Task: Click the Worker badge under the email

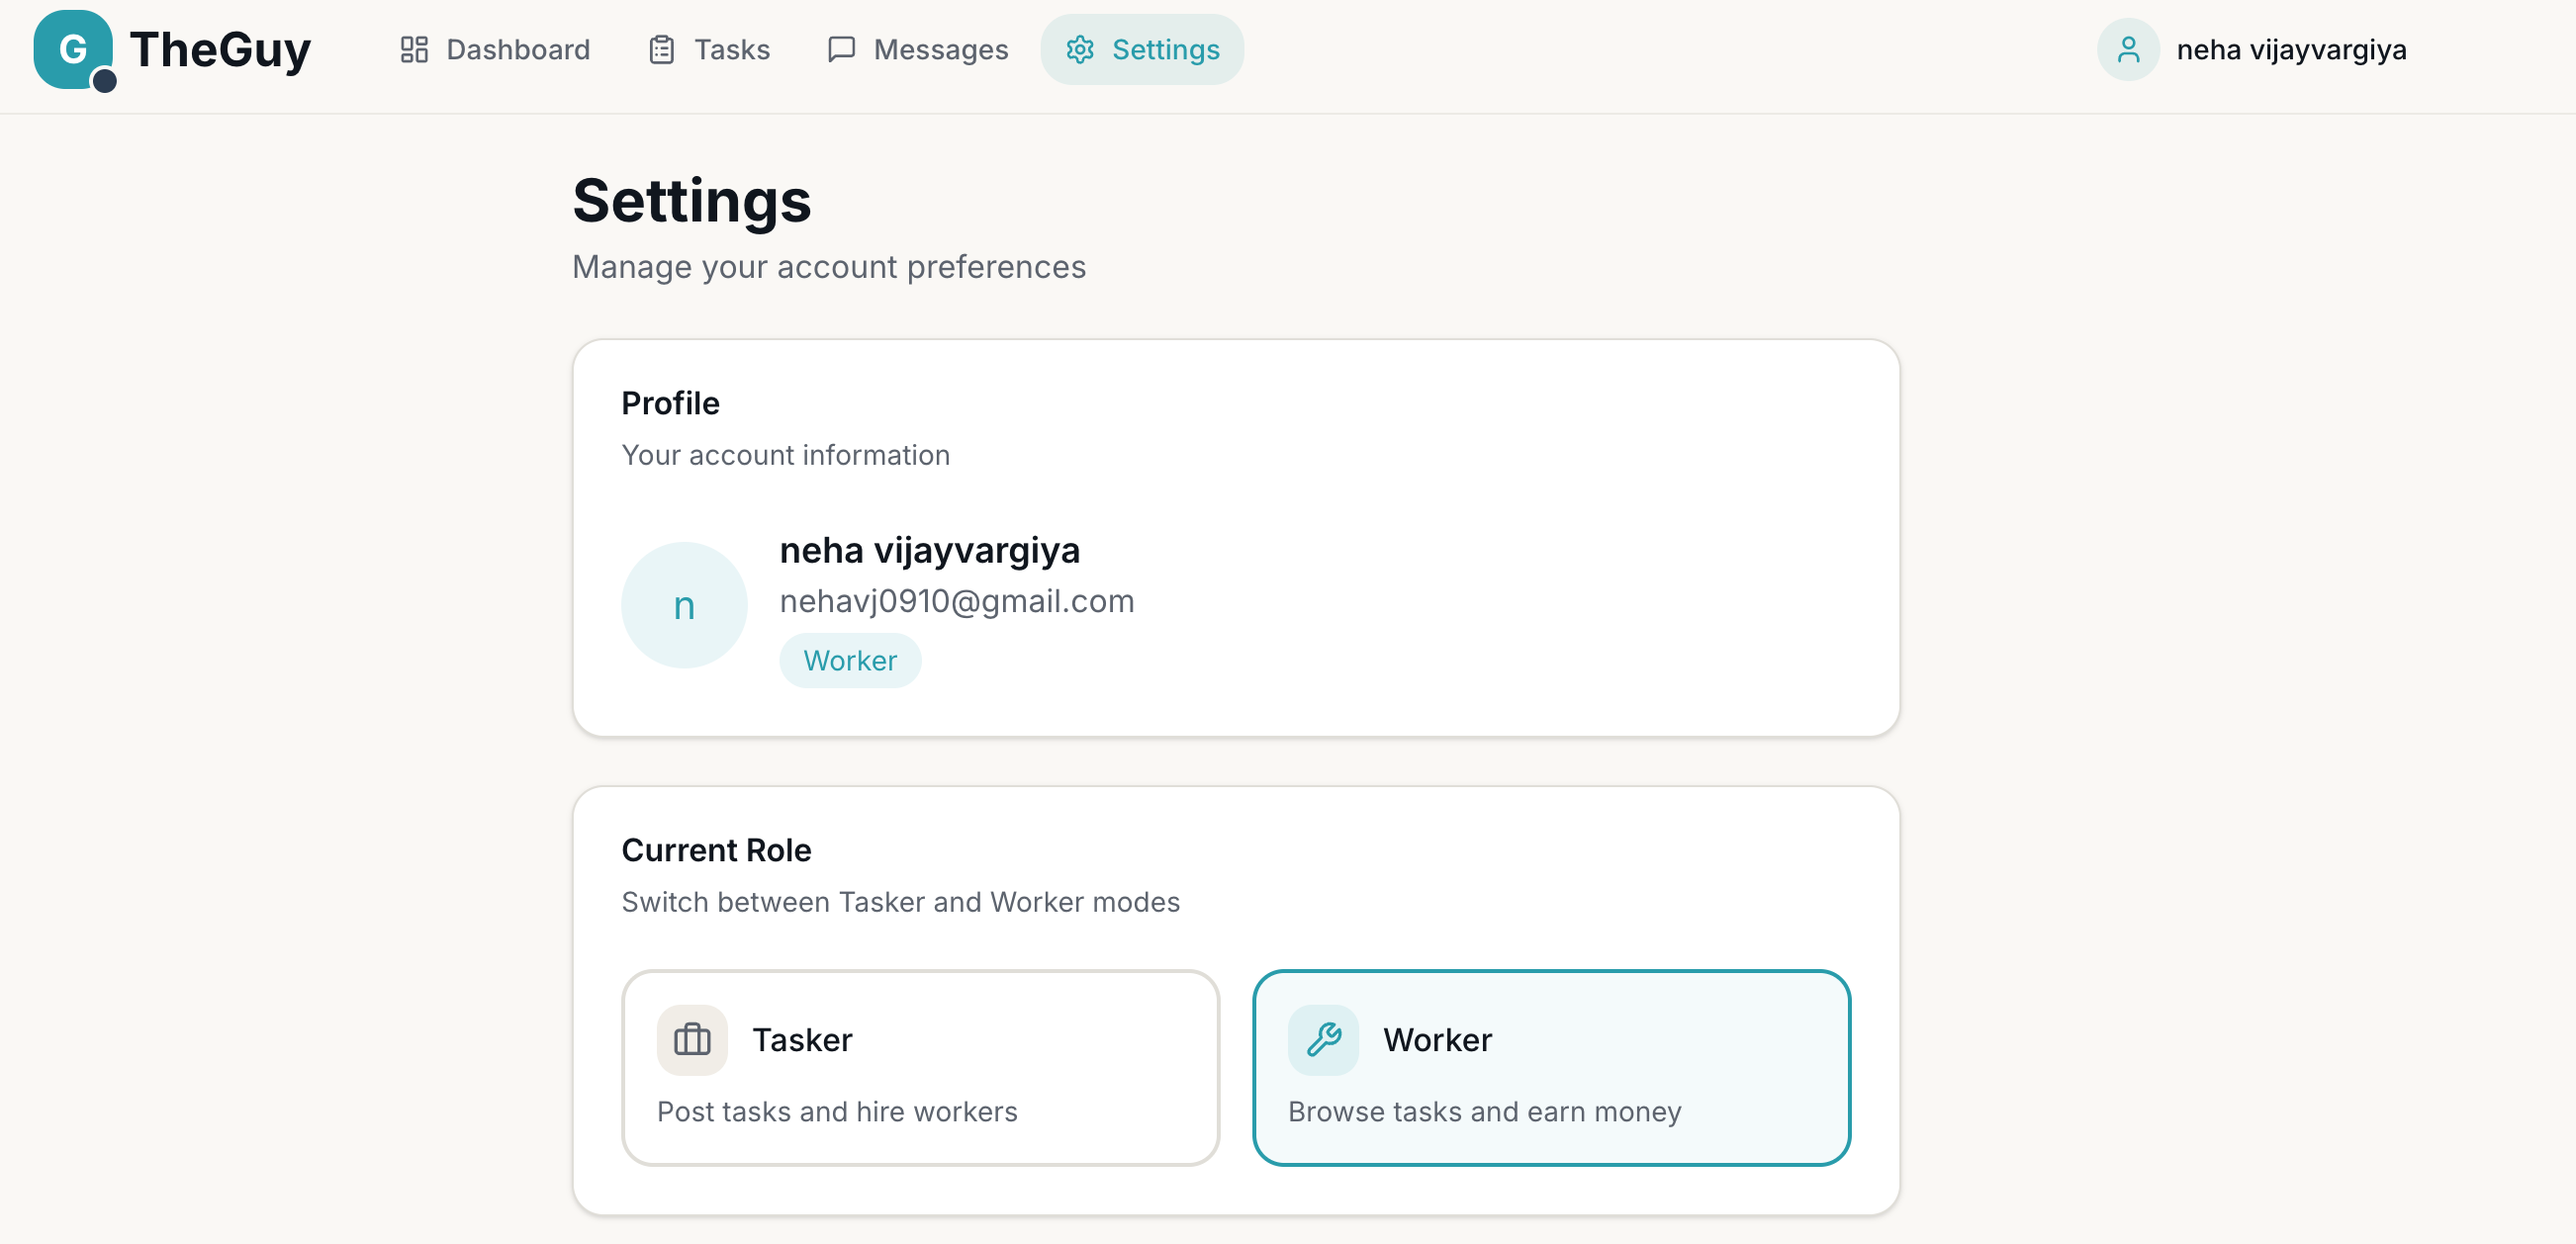Action: [x=850, y=660]
